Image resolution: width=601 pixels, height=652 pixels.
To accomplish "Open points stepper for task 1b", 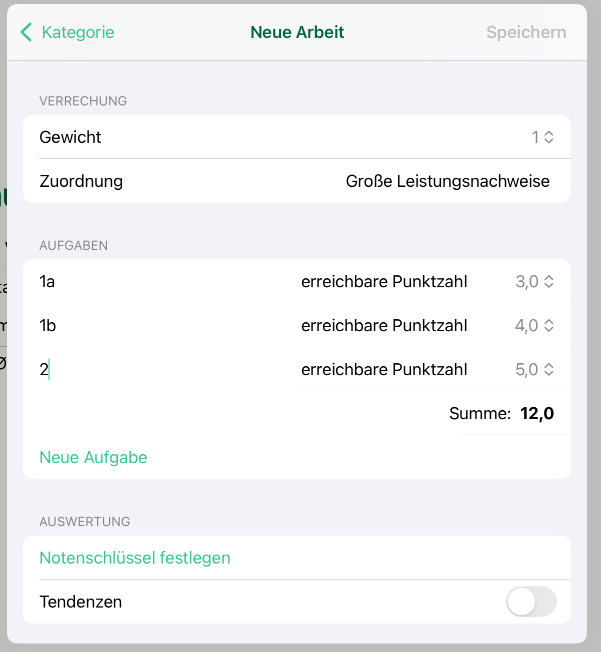I will point(549,325).
